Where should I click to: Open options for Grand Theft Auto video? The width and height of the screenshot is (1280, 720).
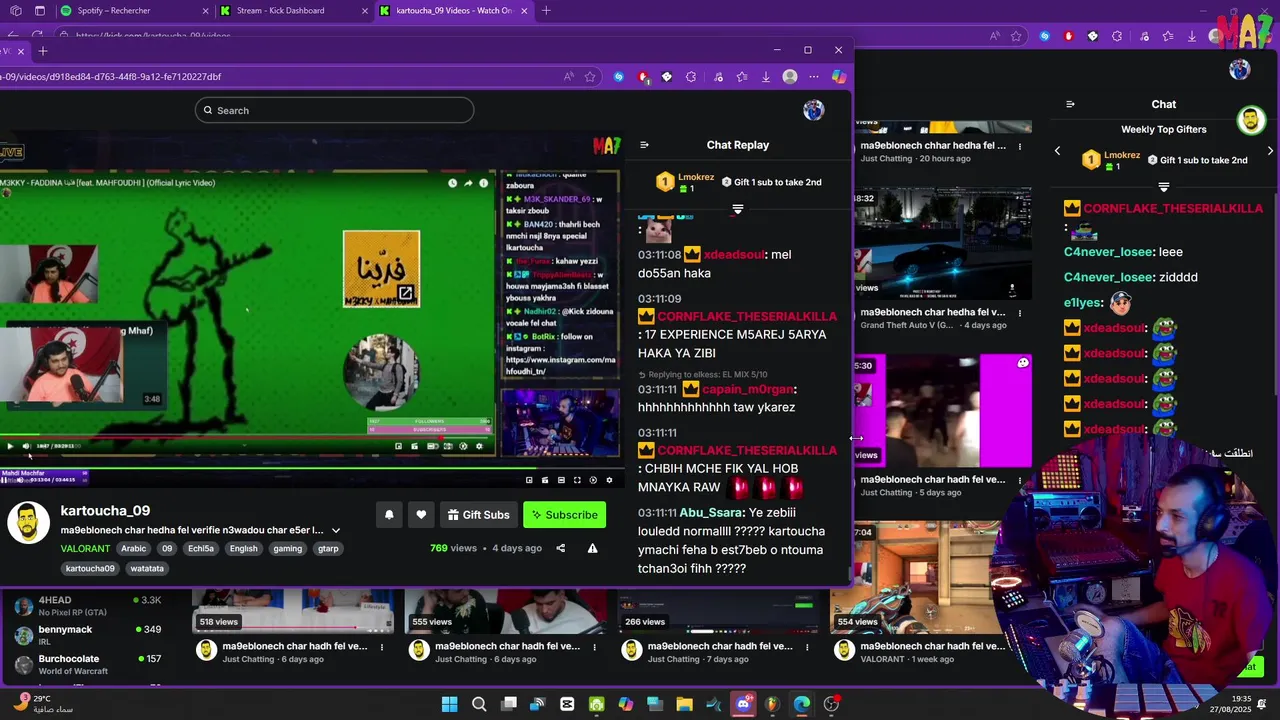[1020, 313]
